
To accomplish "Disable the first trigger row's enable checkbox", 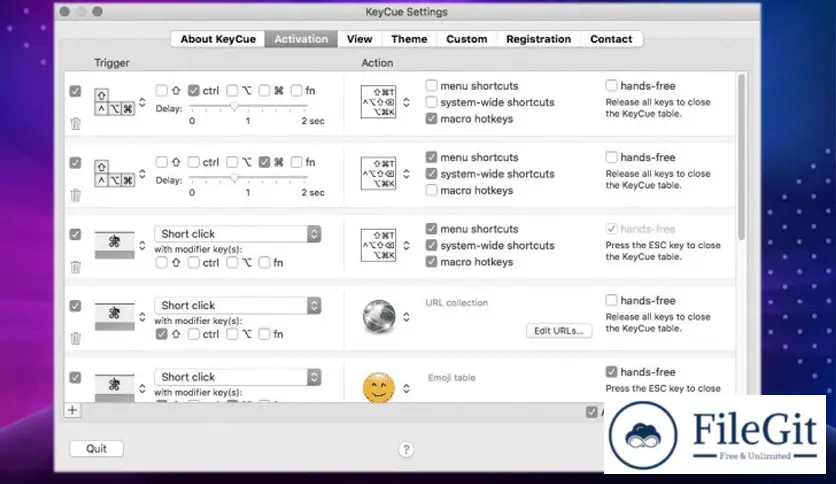I will (x=75, y=91).
